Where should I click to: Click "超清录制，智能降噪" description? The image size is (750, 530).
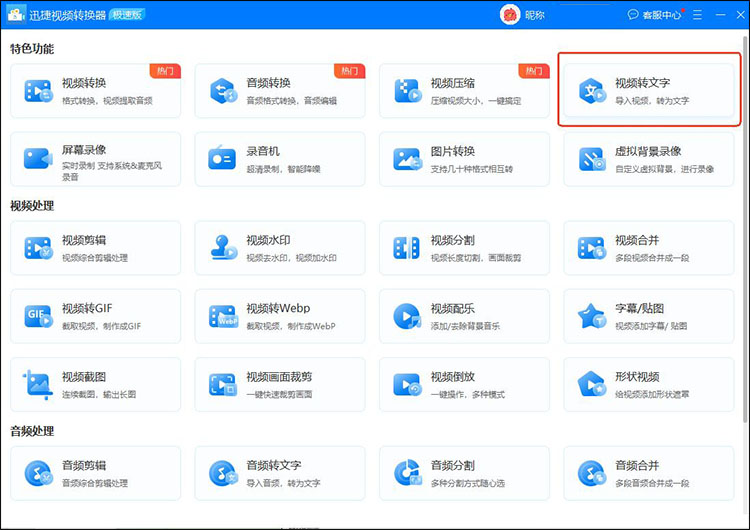(x=284, y=169)
